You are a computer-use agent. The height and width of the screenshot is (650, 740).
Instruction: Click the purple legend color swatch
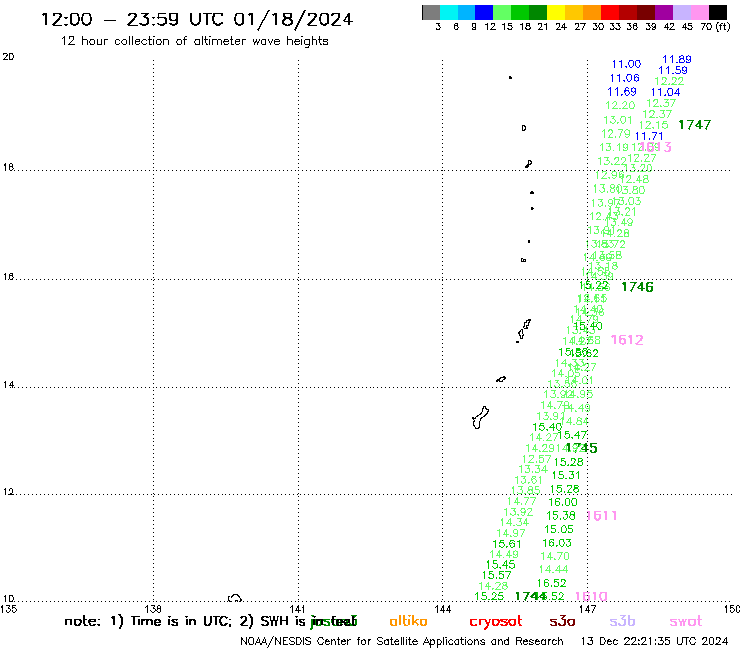click(664, 12)
